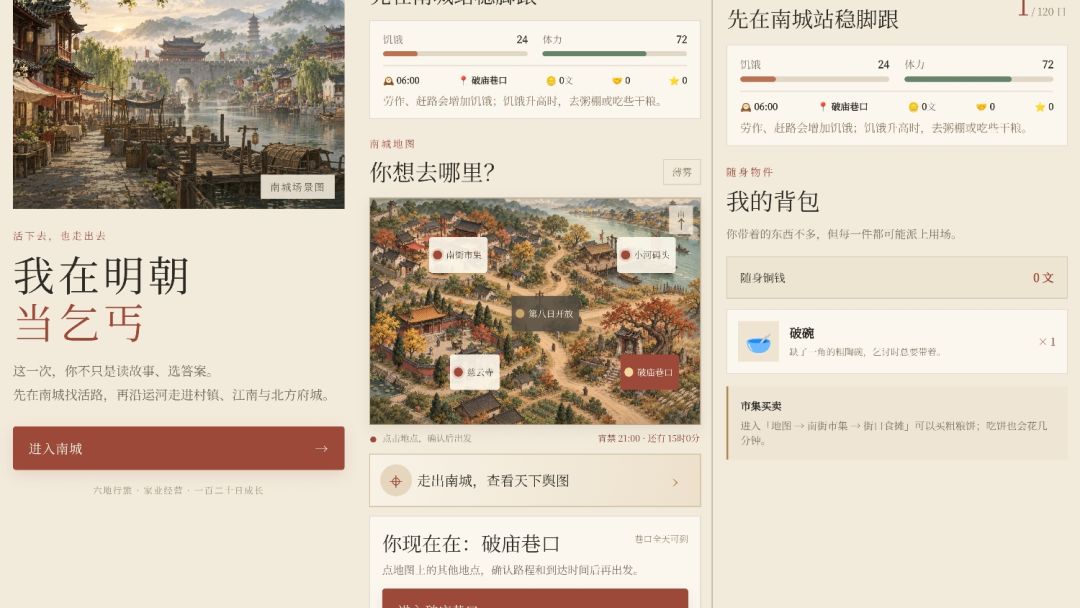
Task: Click the red dot of 南街市集 marker
Action: tap(437, 255)
